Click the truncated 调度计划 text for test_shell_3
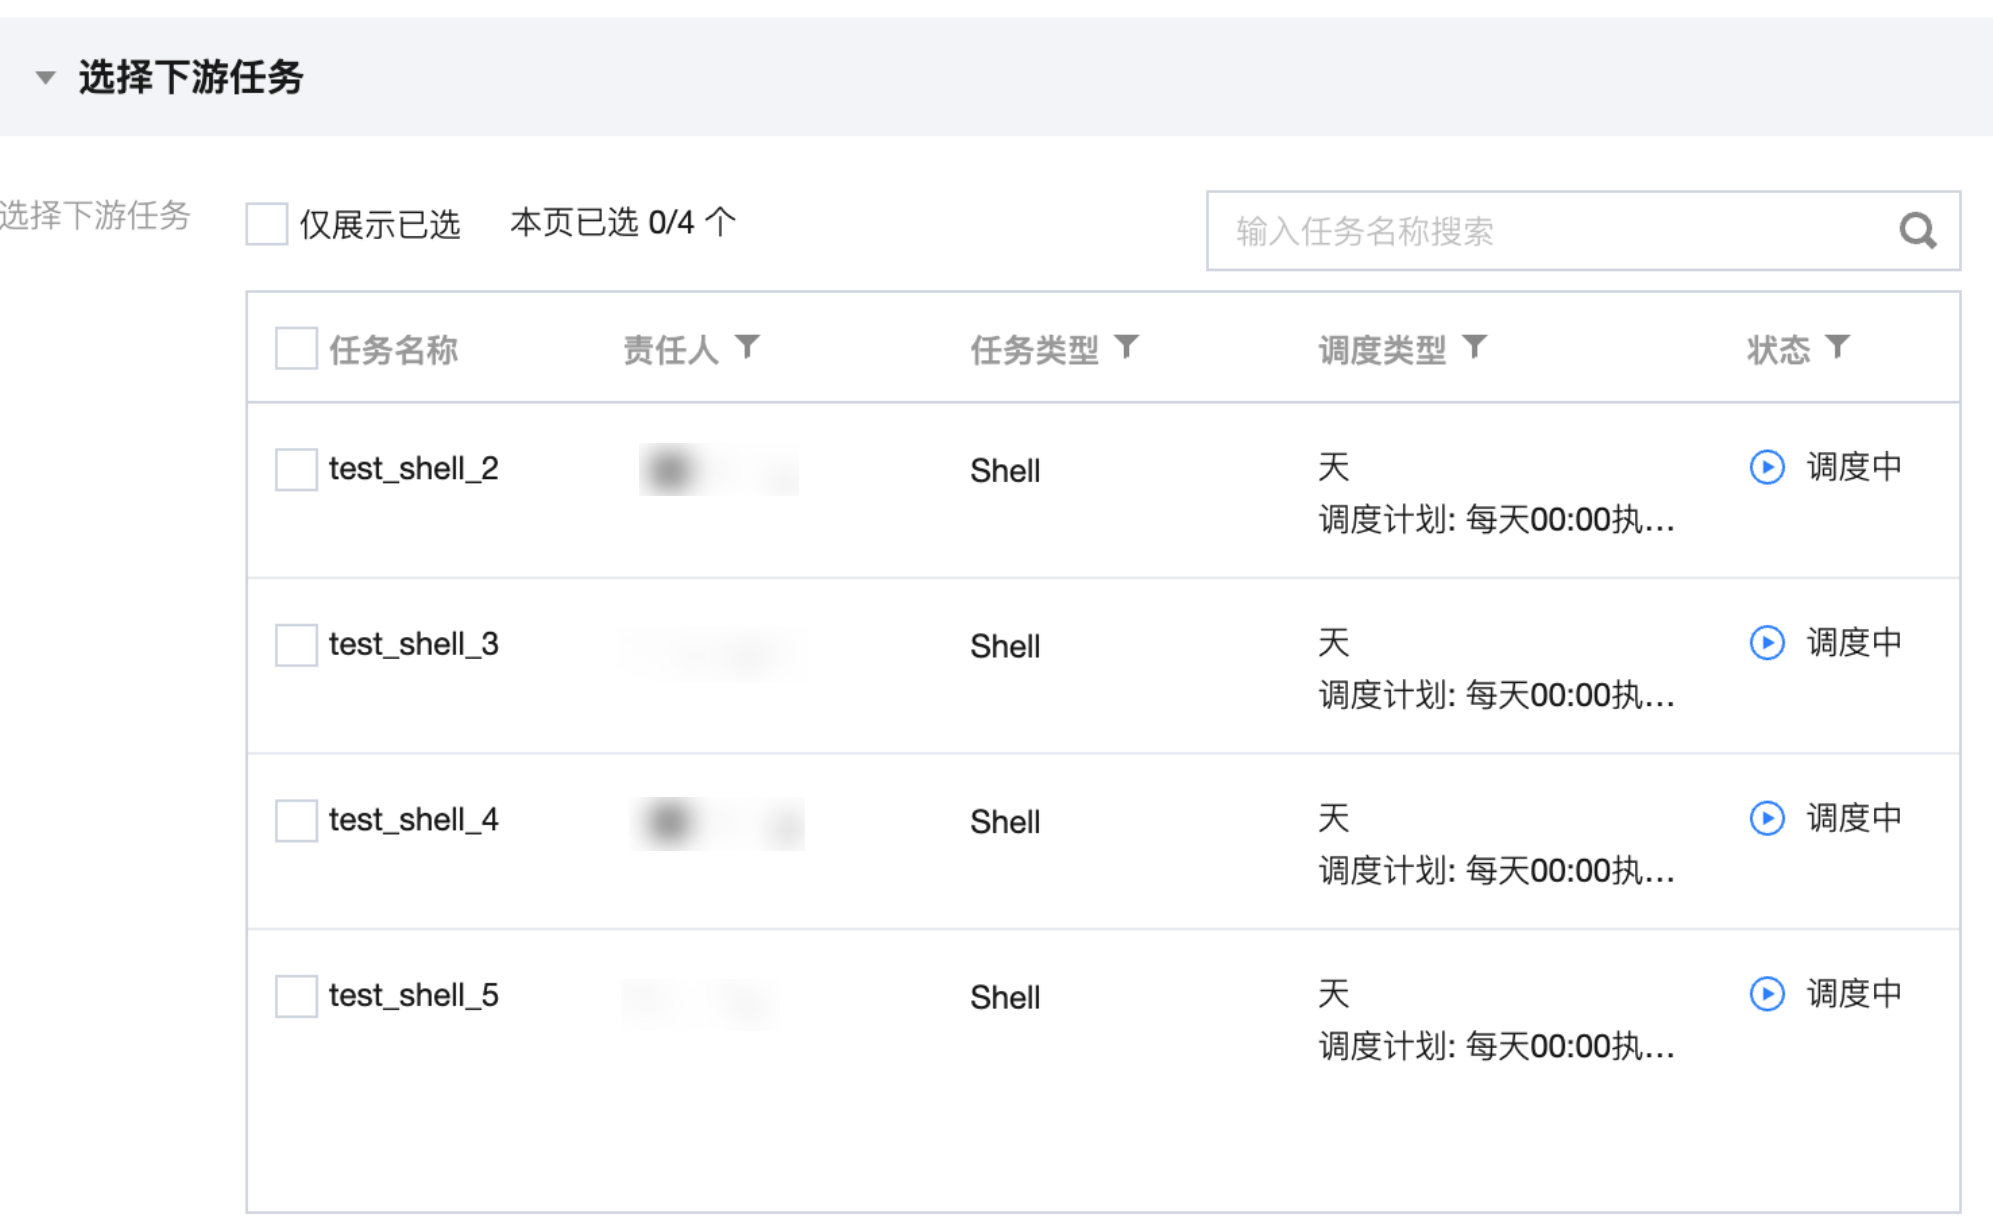This screenshot has height=1232, width=1993. point(1495,695)
